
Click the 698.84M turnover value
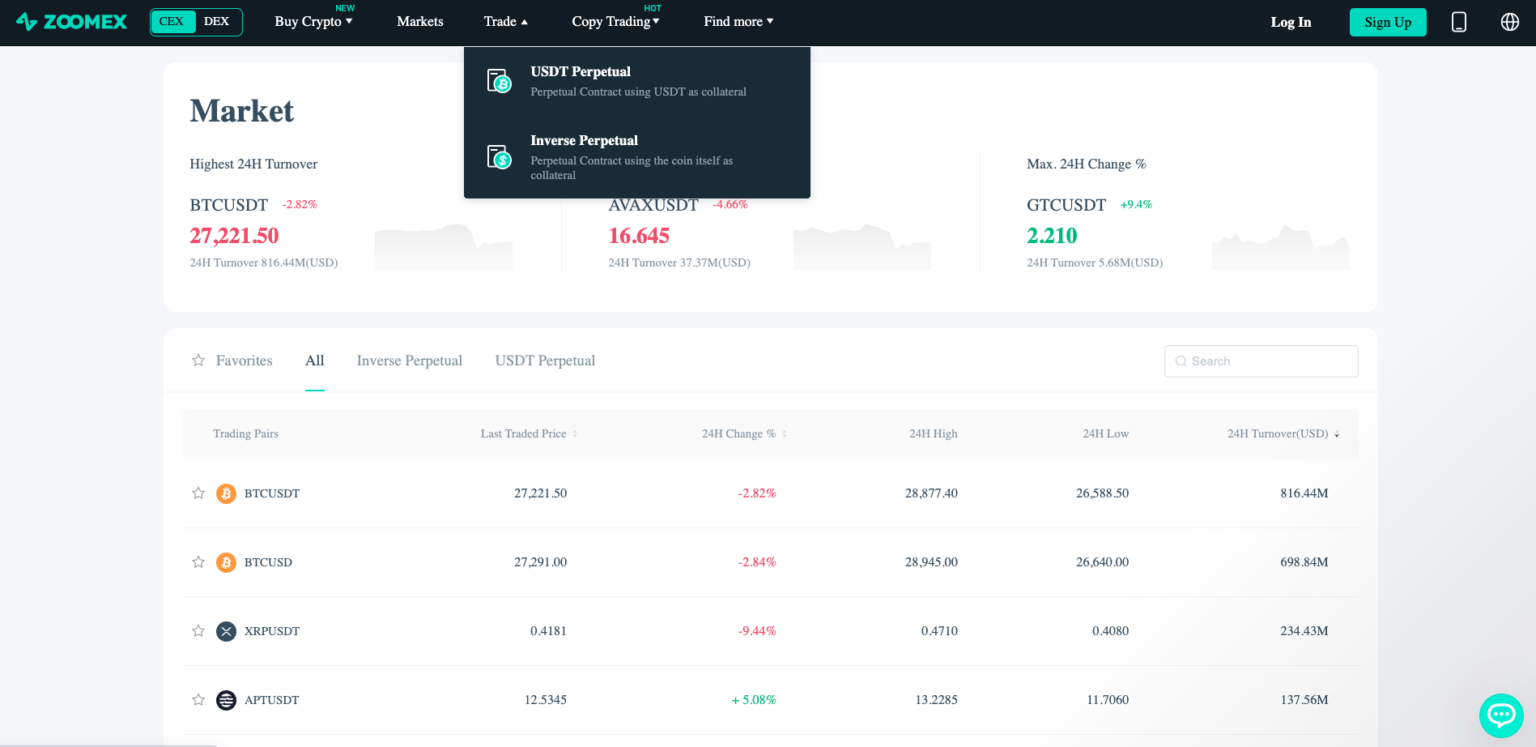(x=1304, y=562)
